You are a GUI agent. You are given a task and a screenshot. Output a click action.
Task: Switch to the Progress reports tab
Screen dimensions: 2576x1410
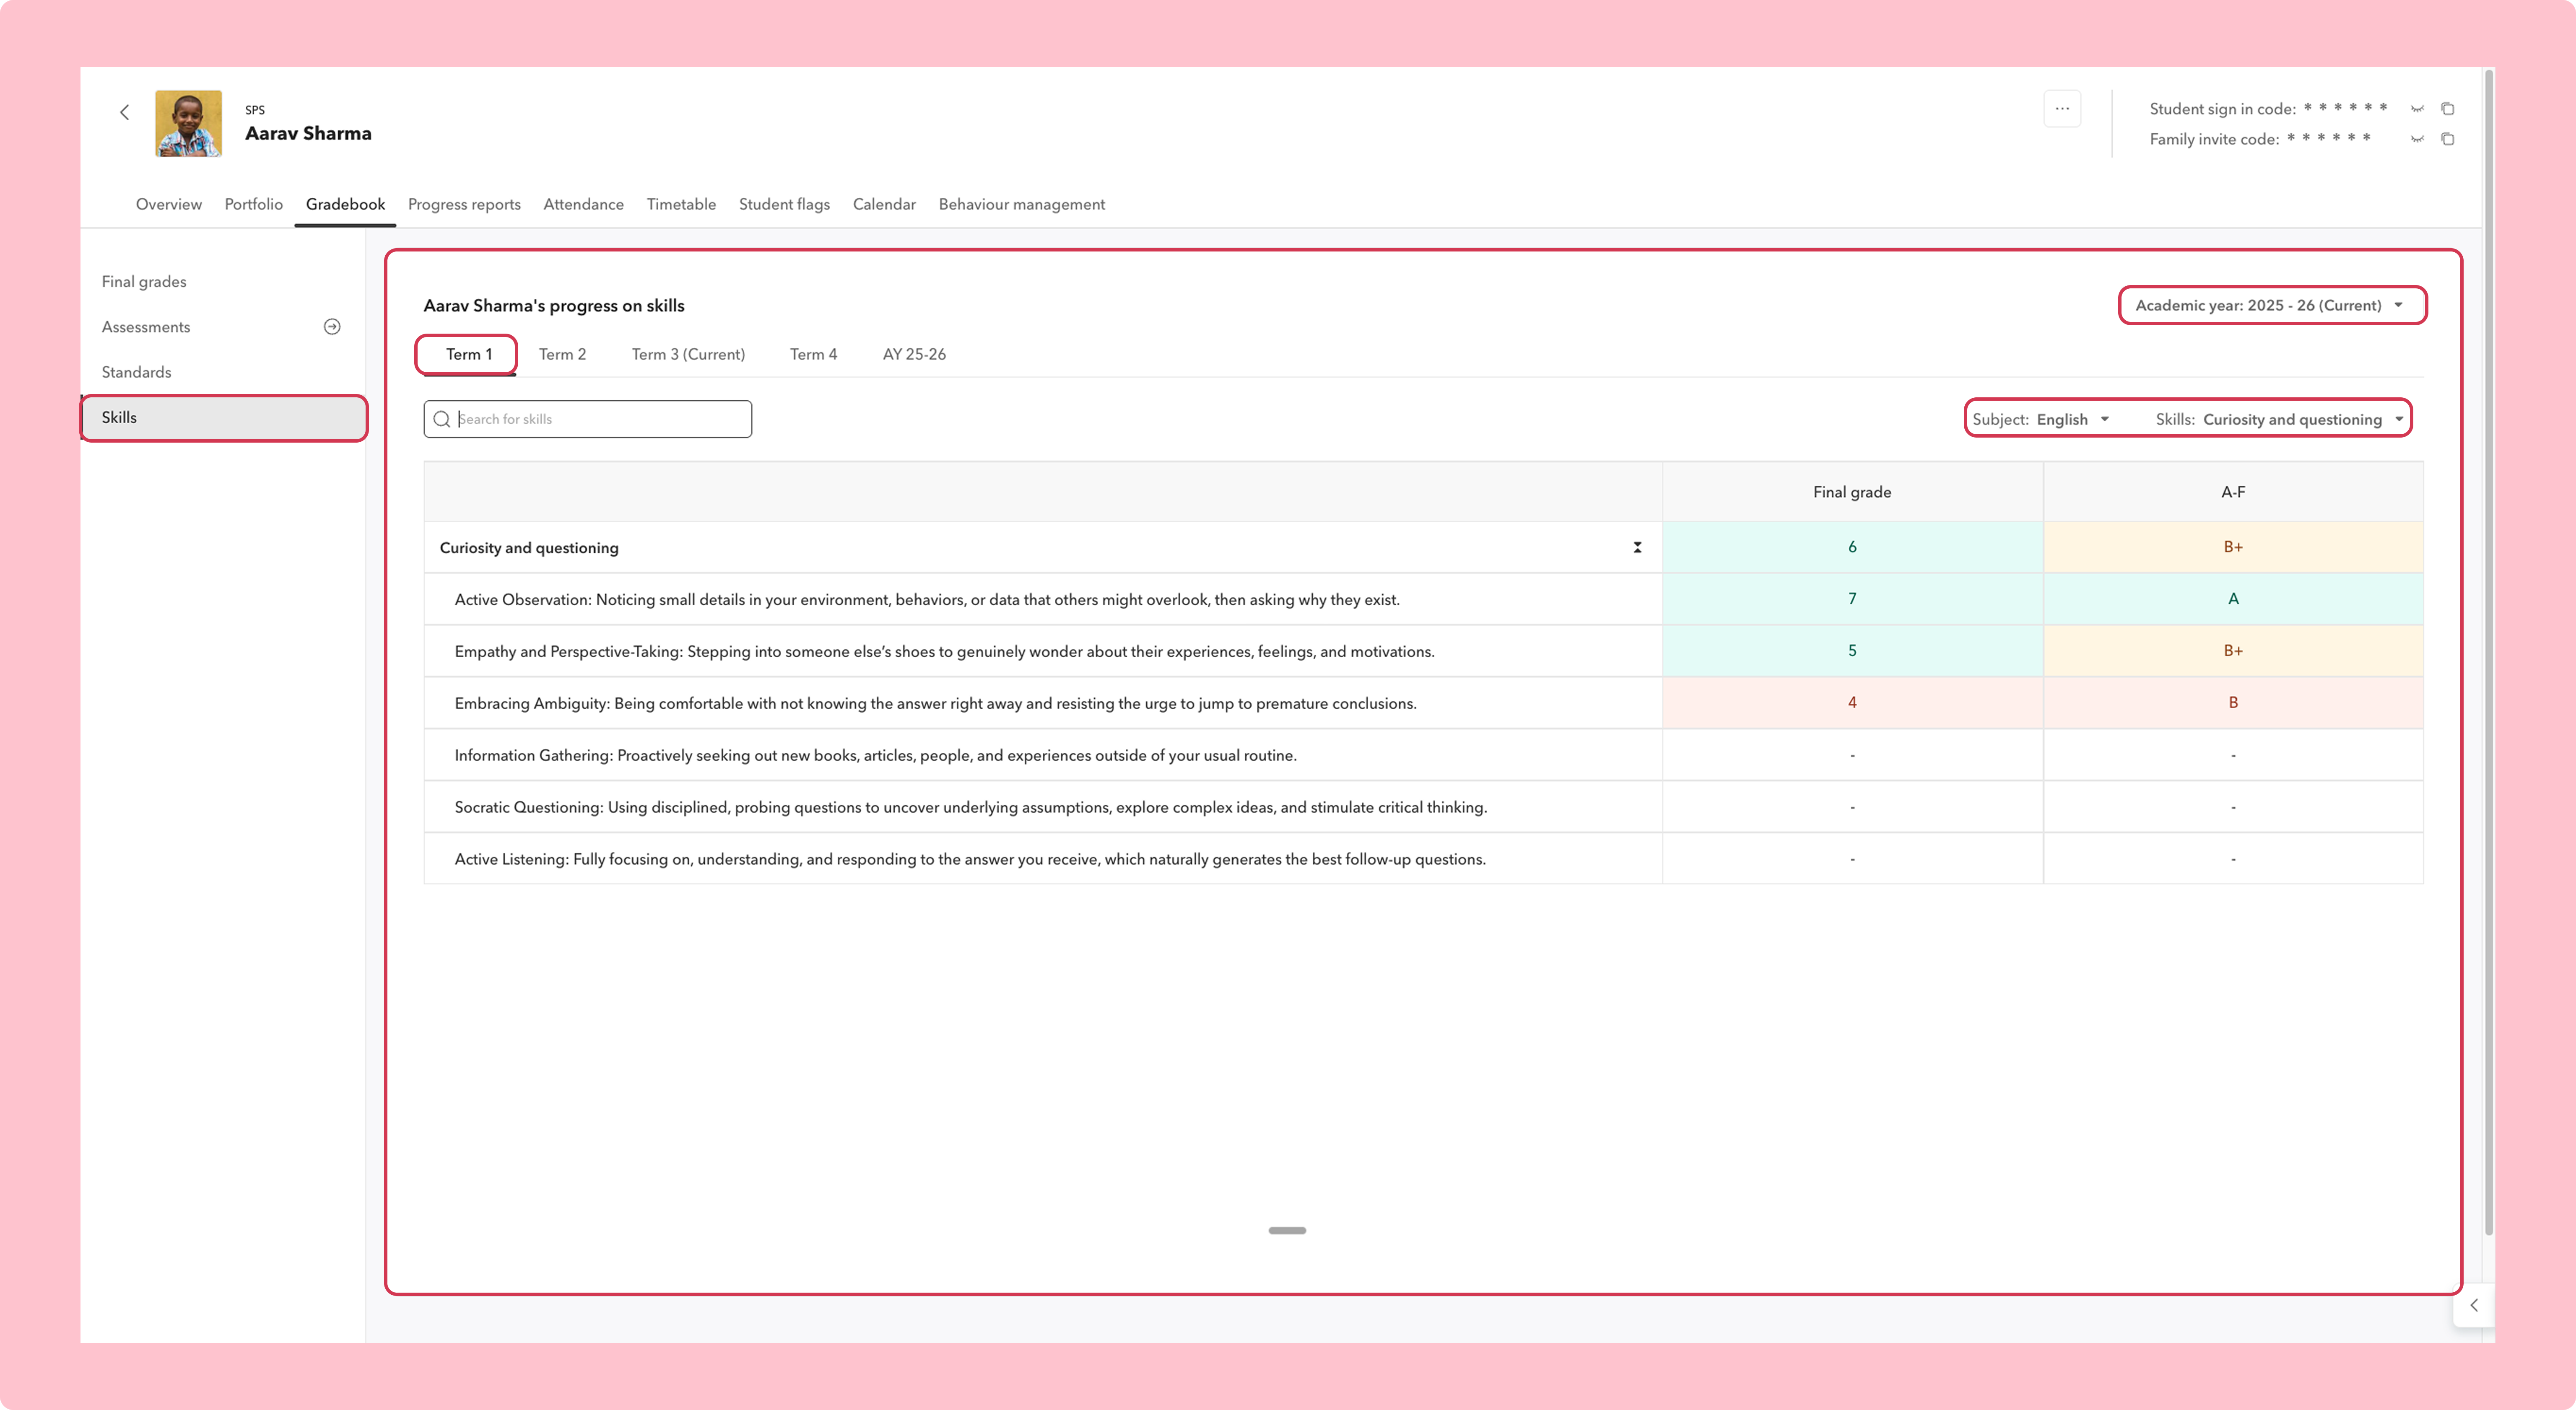pos(464,204)
